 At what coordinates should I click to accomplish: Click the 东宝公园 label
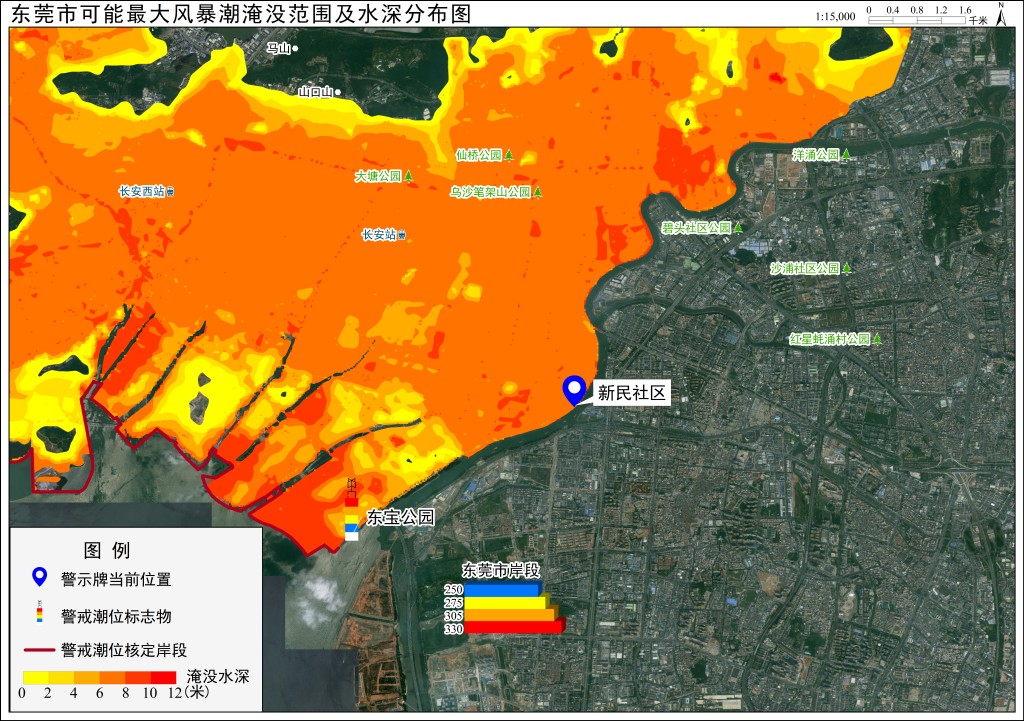400,517
